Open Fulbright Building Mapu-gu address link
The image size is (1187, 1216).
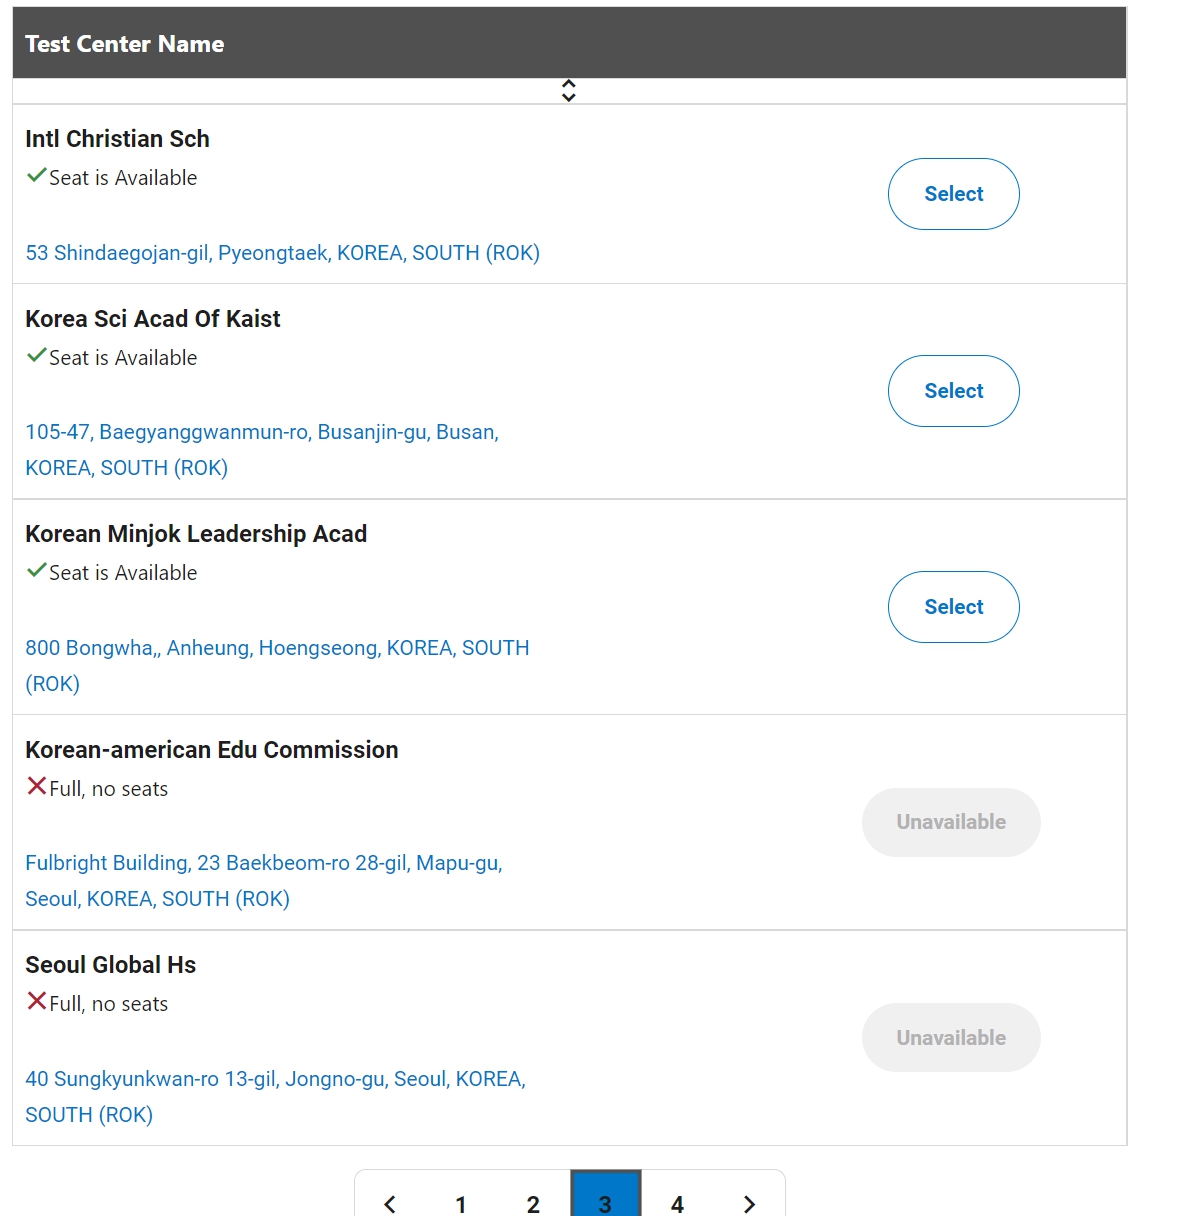coord(264,881)
